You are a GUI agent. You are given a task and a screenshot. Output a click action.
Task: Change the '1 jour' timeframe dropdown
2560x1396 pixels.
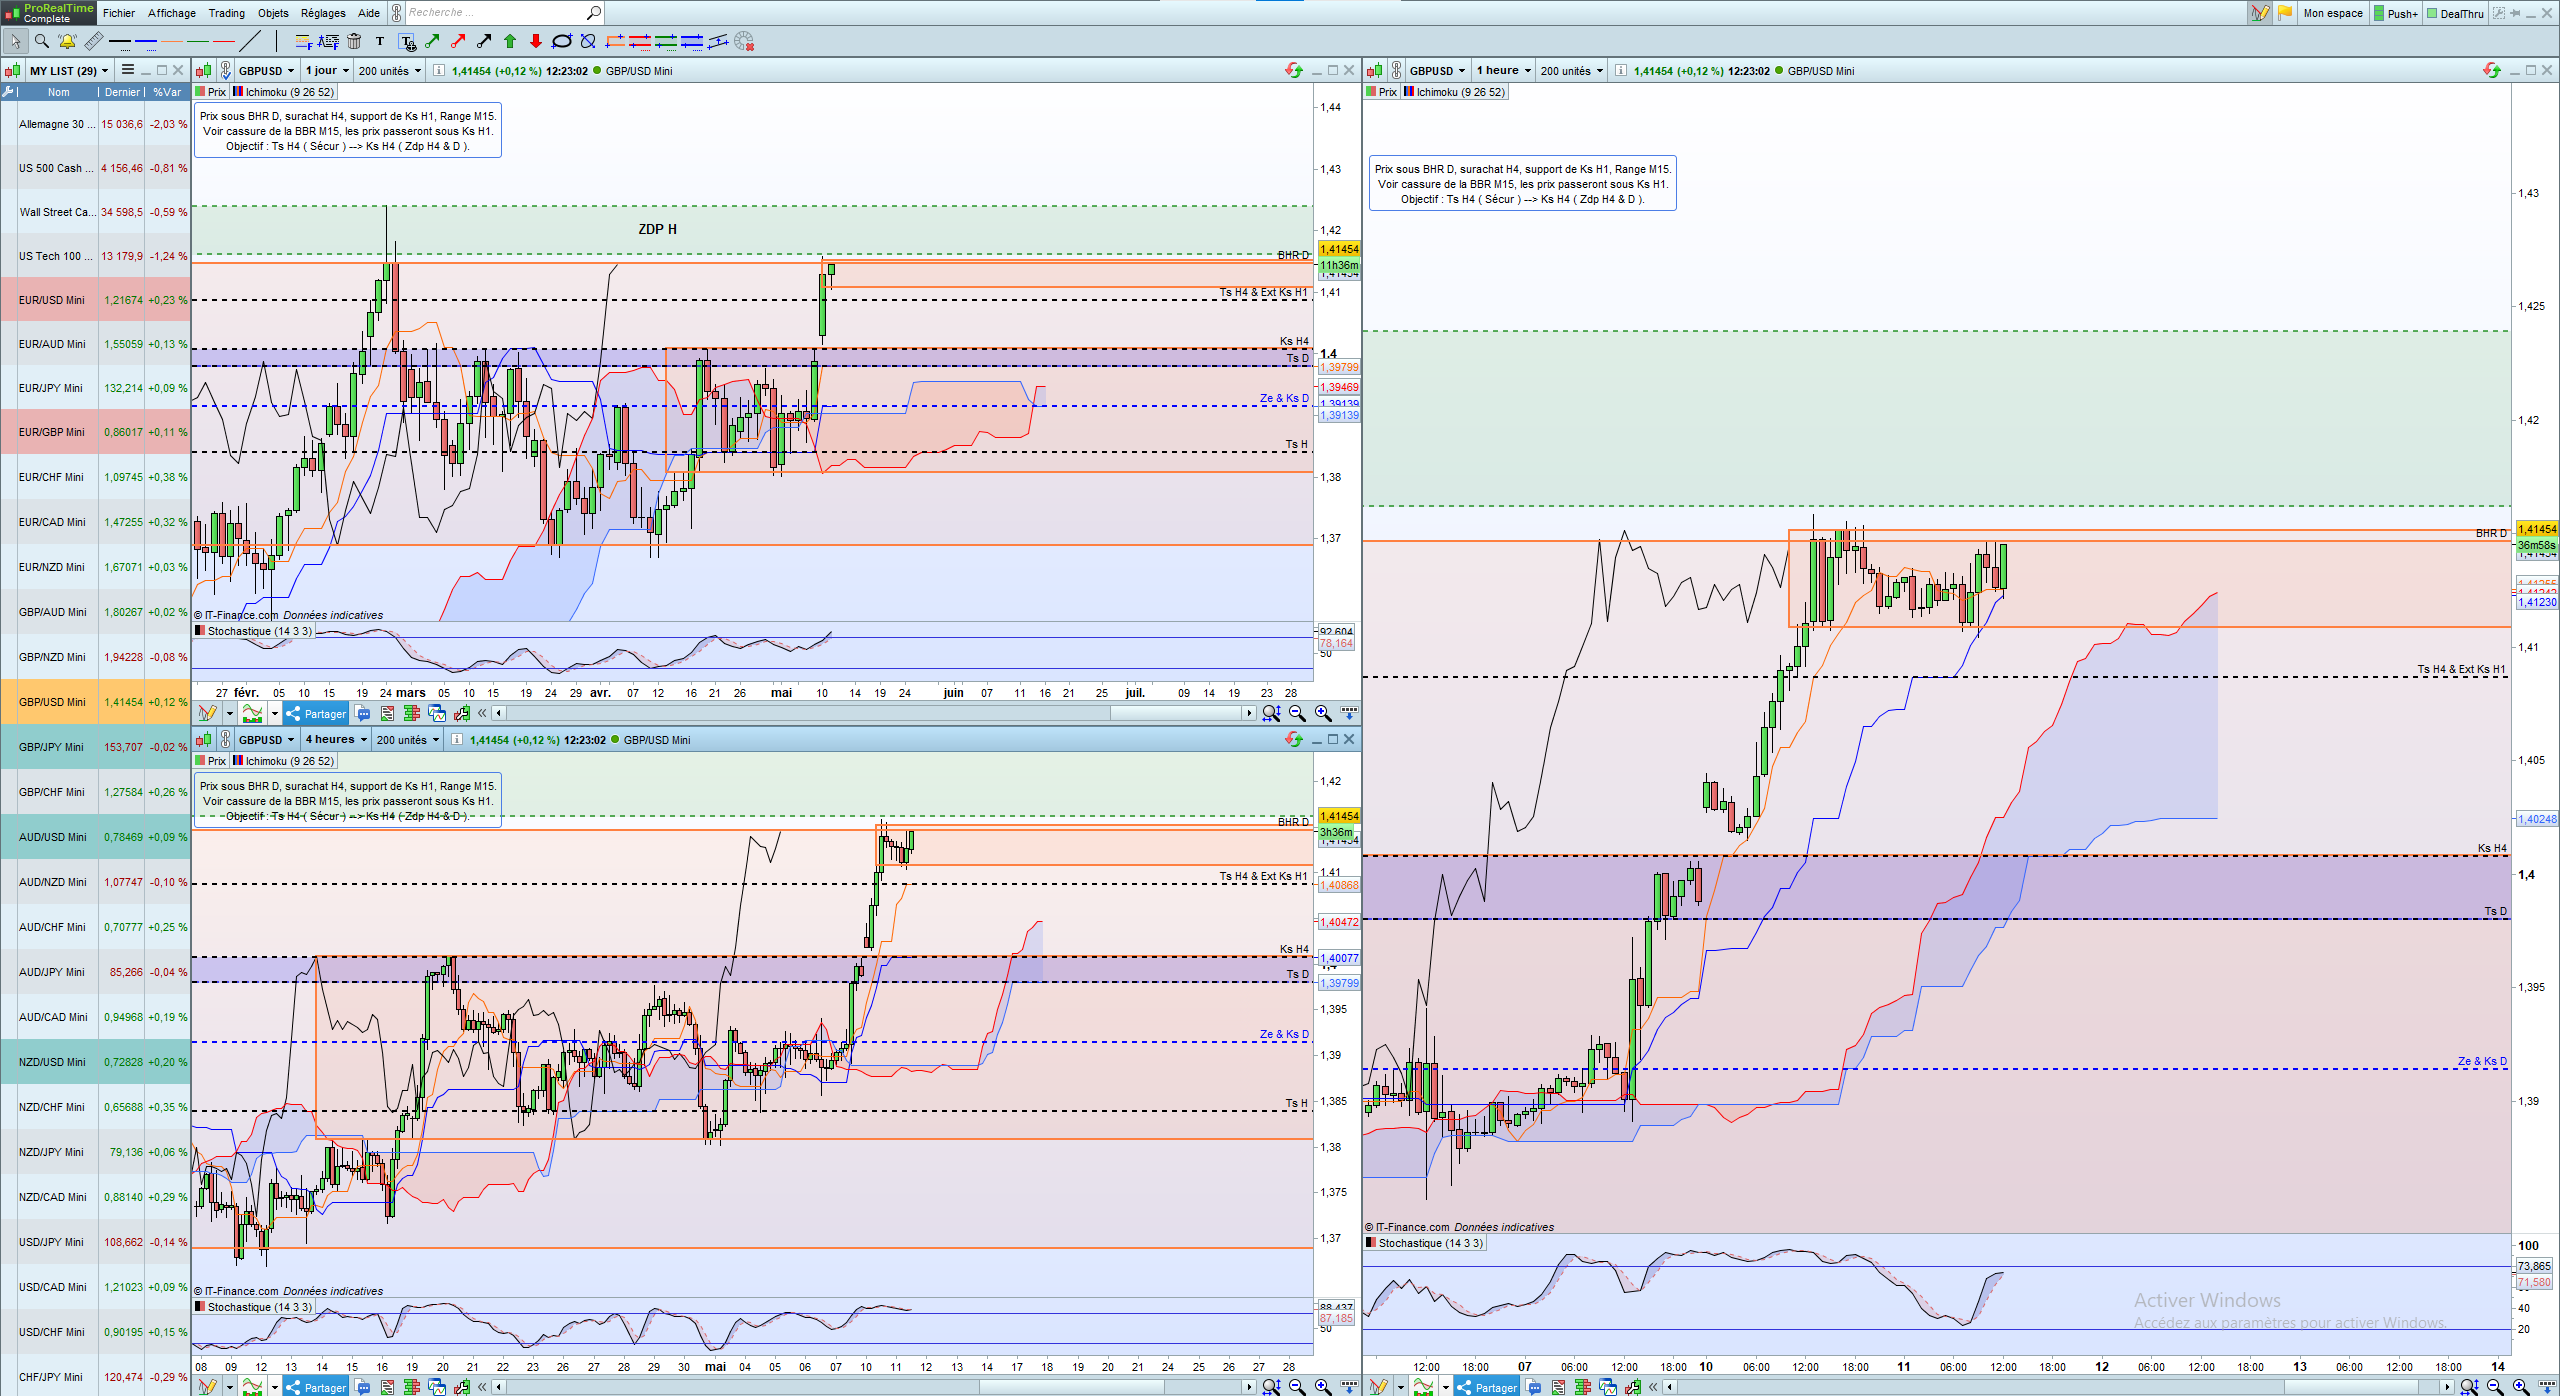(x=327, y=70)
